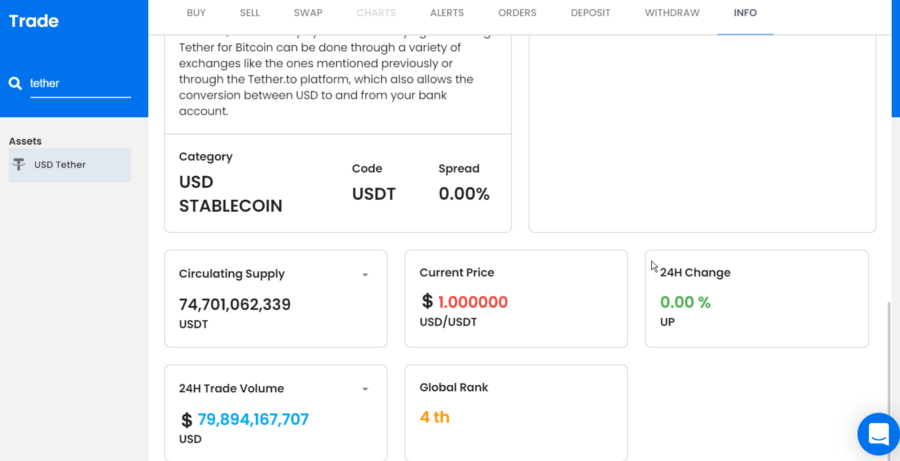Open the ORDERS tab
Viewport: 900px width, 461px height.
[x=517, y=13]
